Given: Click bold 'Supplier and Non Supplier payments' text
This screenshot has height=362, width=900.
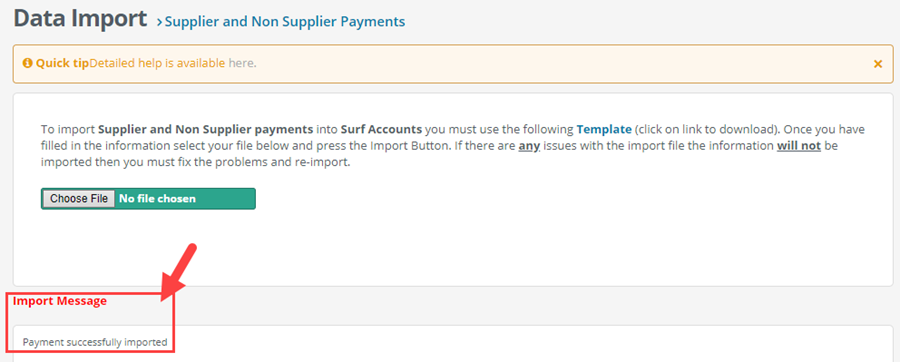Looking at the screenshot, I should pyautogui.click(x=205, y=129).
